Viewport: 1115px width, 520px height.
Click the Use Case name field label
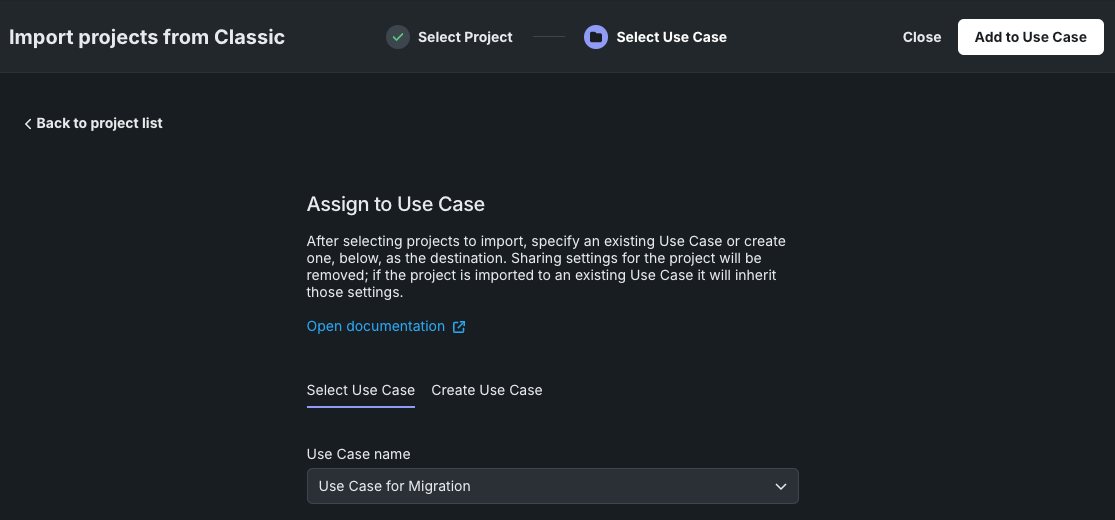[358, 454]
